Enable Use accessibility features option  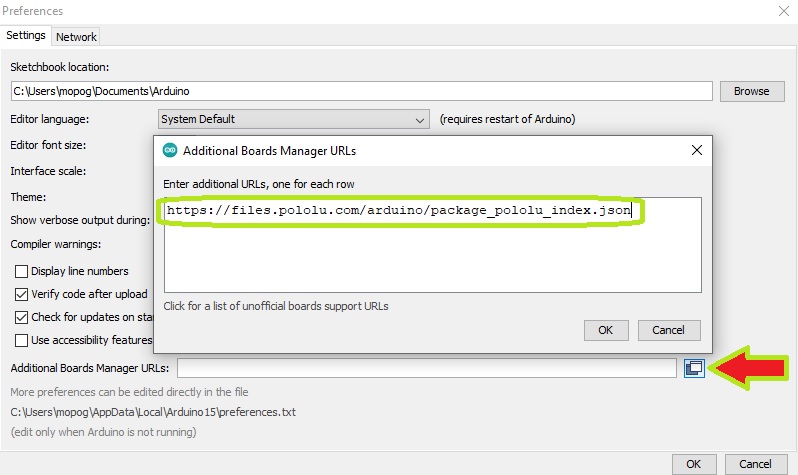21,340
